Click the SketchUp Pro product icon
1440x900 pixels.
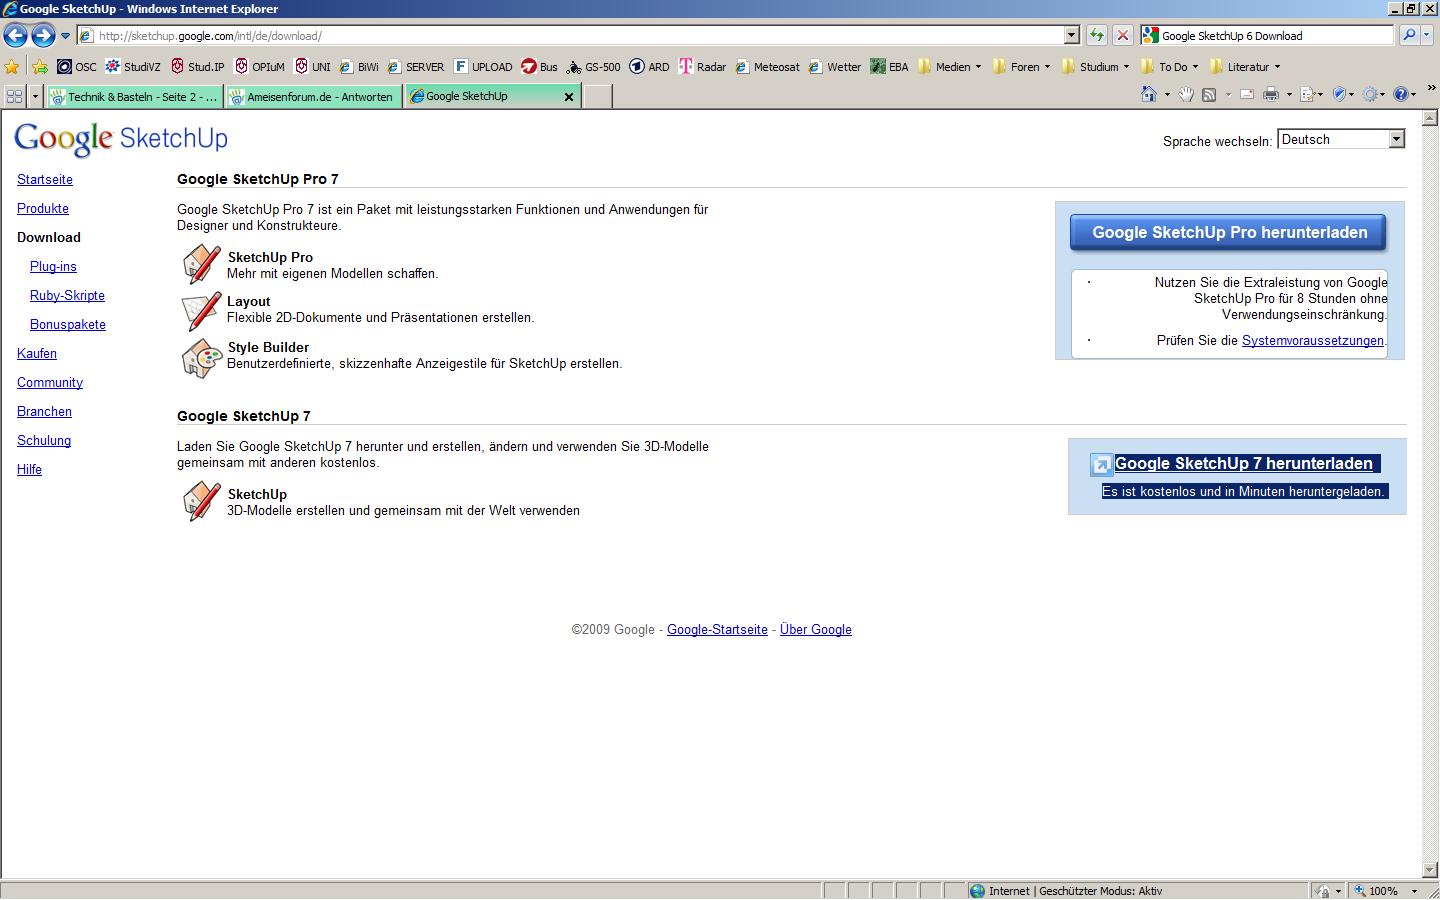click(201, 265)
